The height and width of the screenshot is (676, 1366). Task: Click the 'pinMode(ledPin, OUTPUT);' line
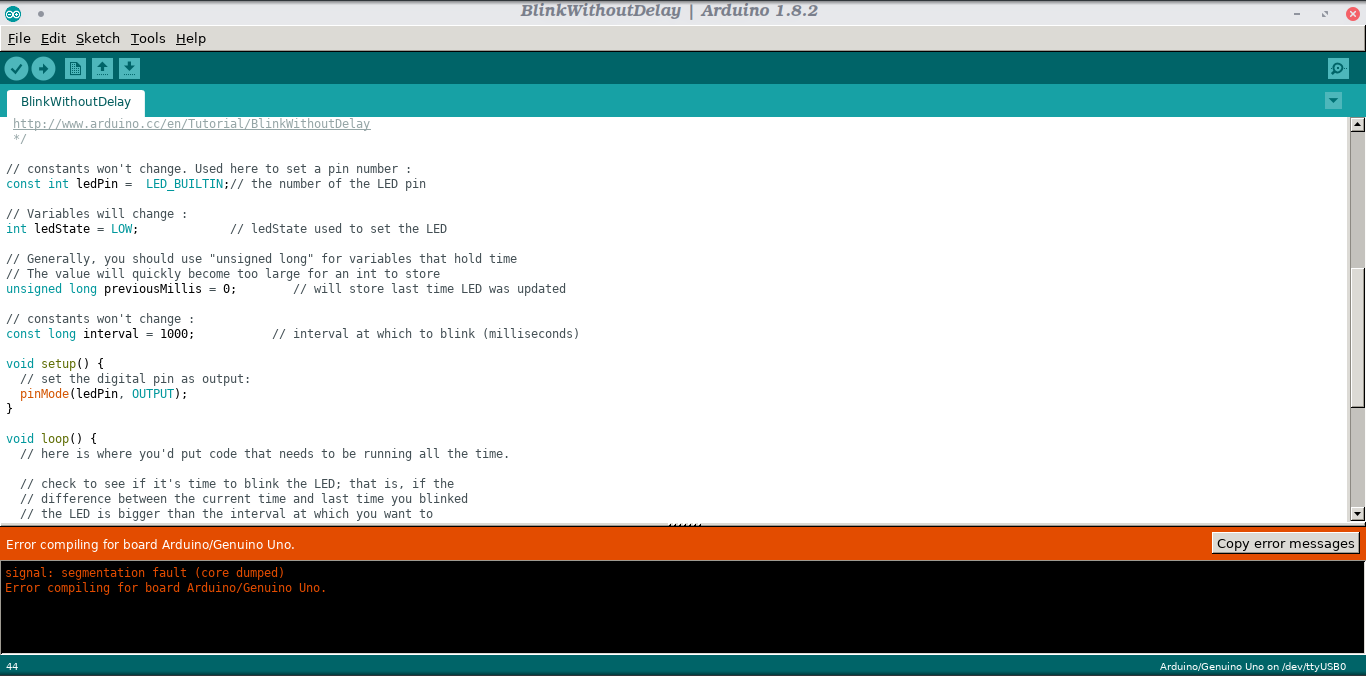tap(104, 394)
